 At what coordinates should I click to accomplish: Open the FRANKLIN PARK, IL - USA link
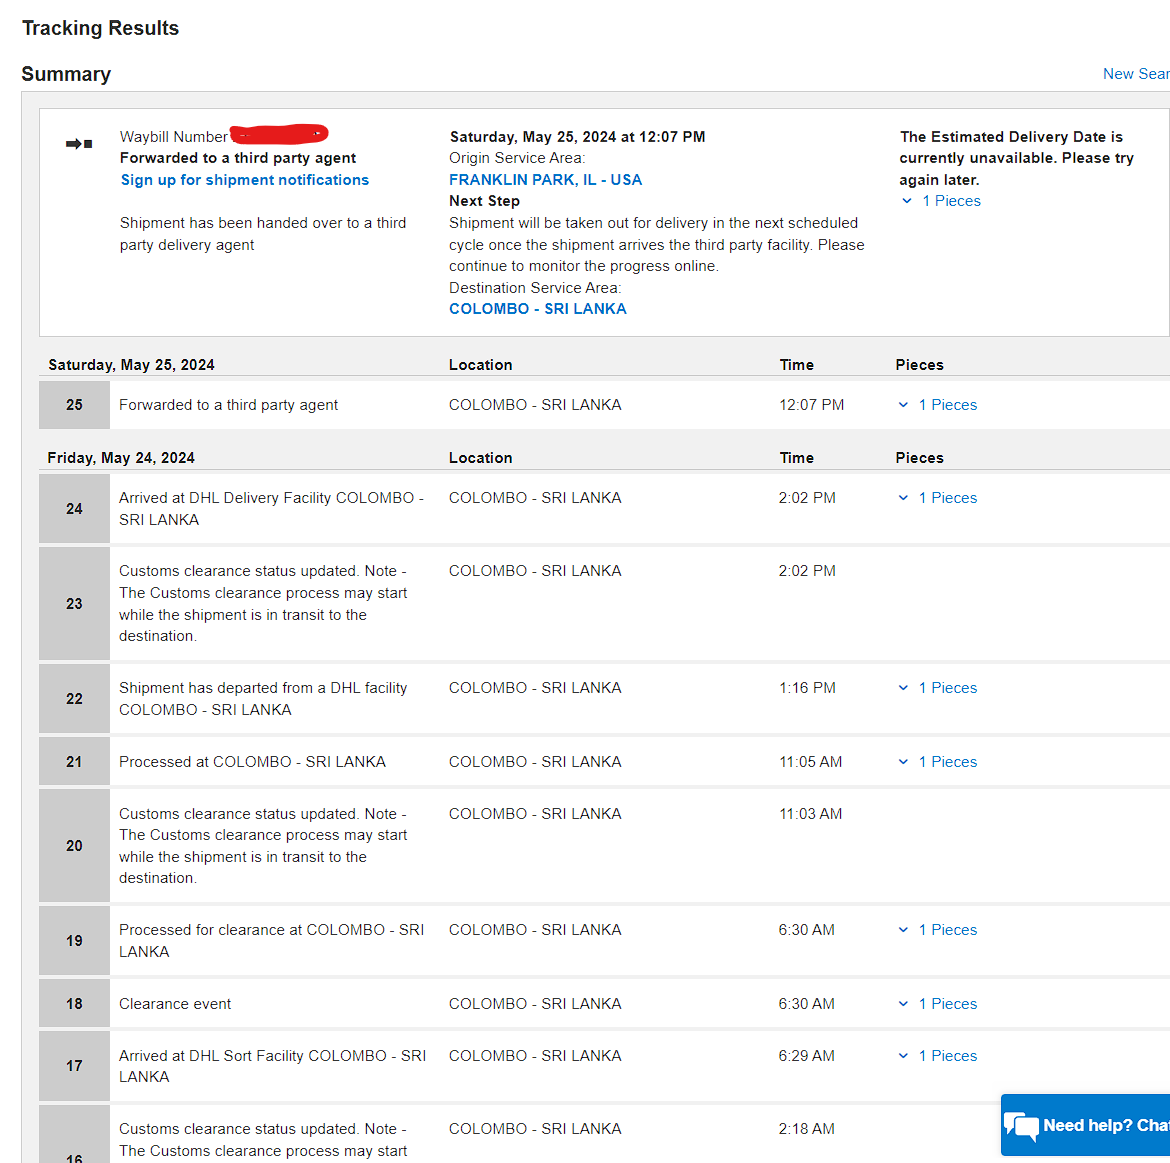(x=545, y=180)
